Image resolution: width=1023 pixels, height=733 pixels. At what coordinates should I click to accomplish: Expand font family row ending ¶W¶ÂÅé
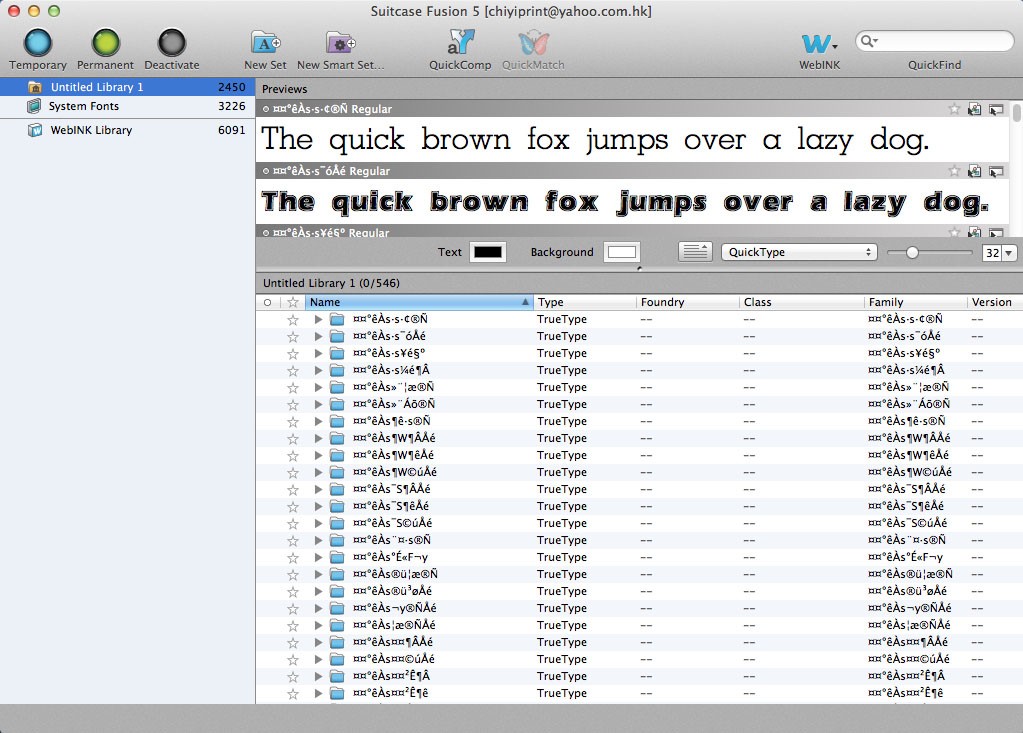click(318, 438)
